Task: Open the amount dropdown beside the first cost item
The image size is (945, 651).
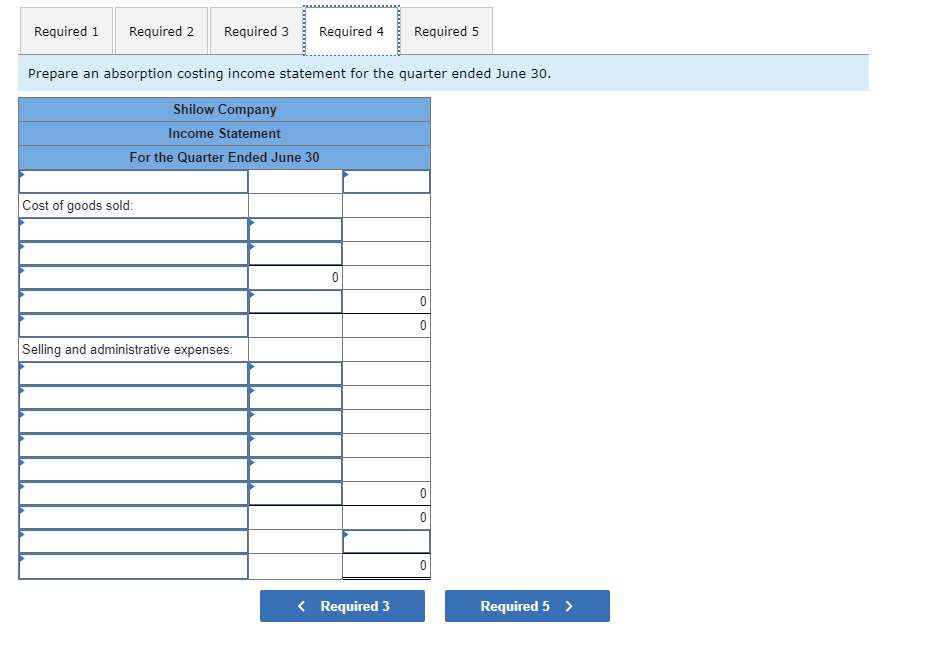Action: [x=295, y=228]
